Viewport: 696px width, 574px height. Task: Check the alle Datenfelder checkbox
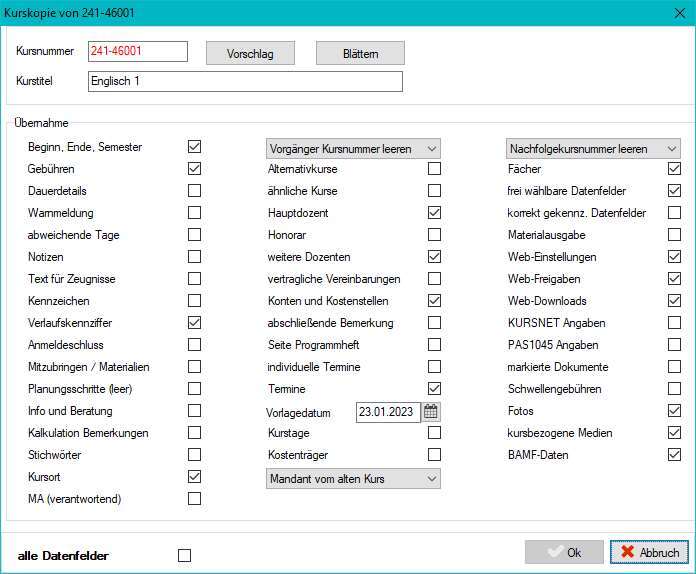pyautogui.click(x=185, y=555)
